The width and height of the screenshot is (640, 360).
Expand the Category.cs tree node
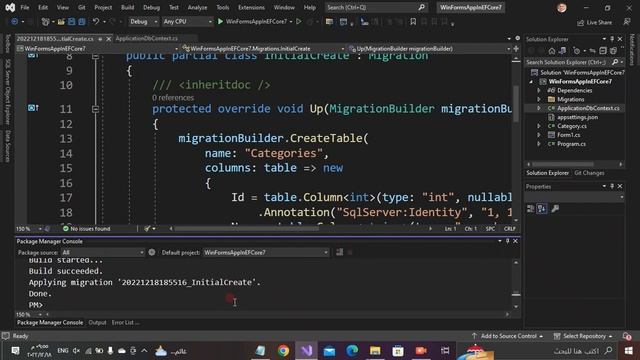(x=539, y=126)
